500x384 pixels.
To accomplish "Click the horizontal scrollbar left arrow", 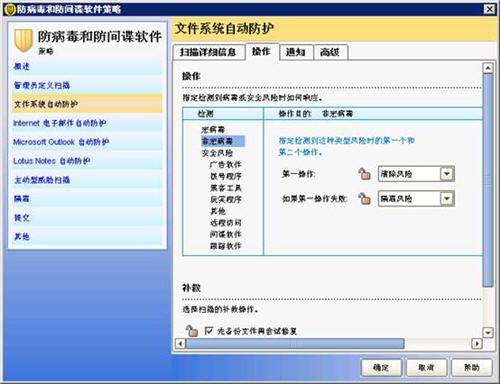I will (180, 343).
